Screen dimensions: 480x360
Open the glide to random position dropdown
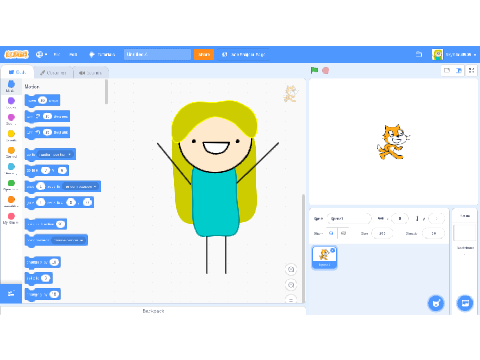(x=81, y=187)
